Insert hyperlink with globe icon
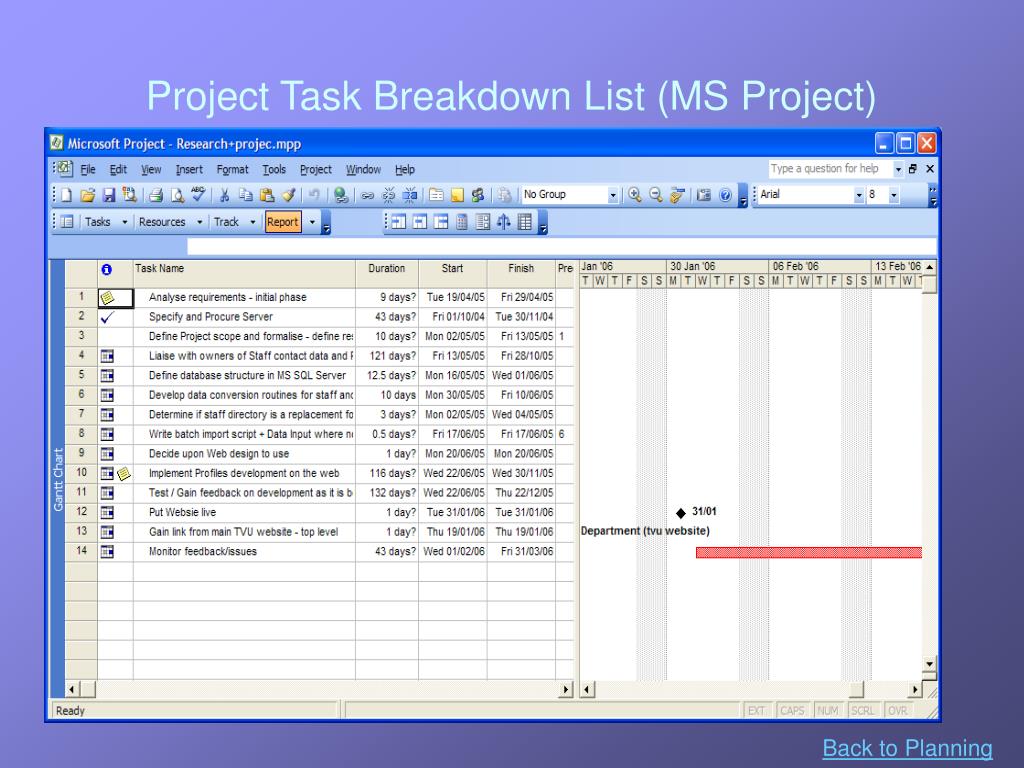This screenshot has height=768, width=1024. 340,195
